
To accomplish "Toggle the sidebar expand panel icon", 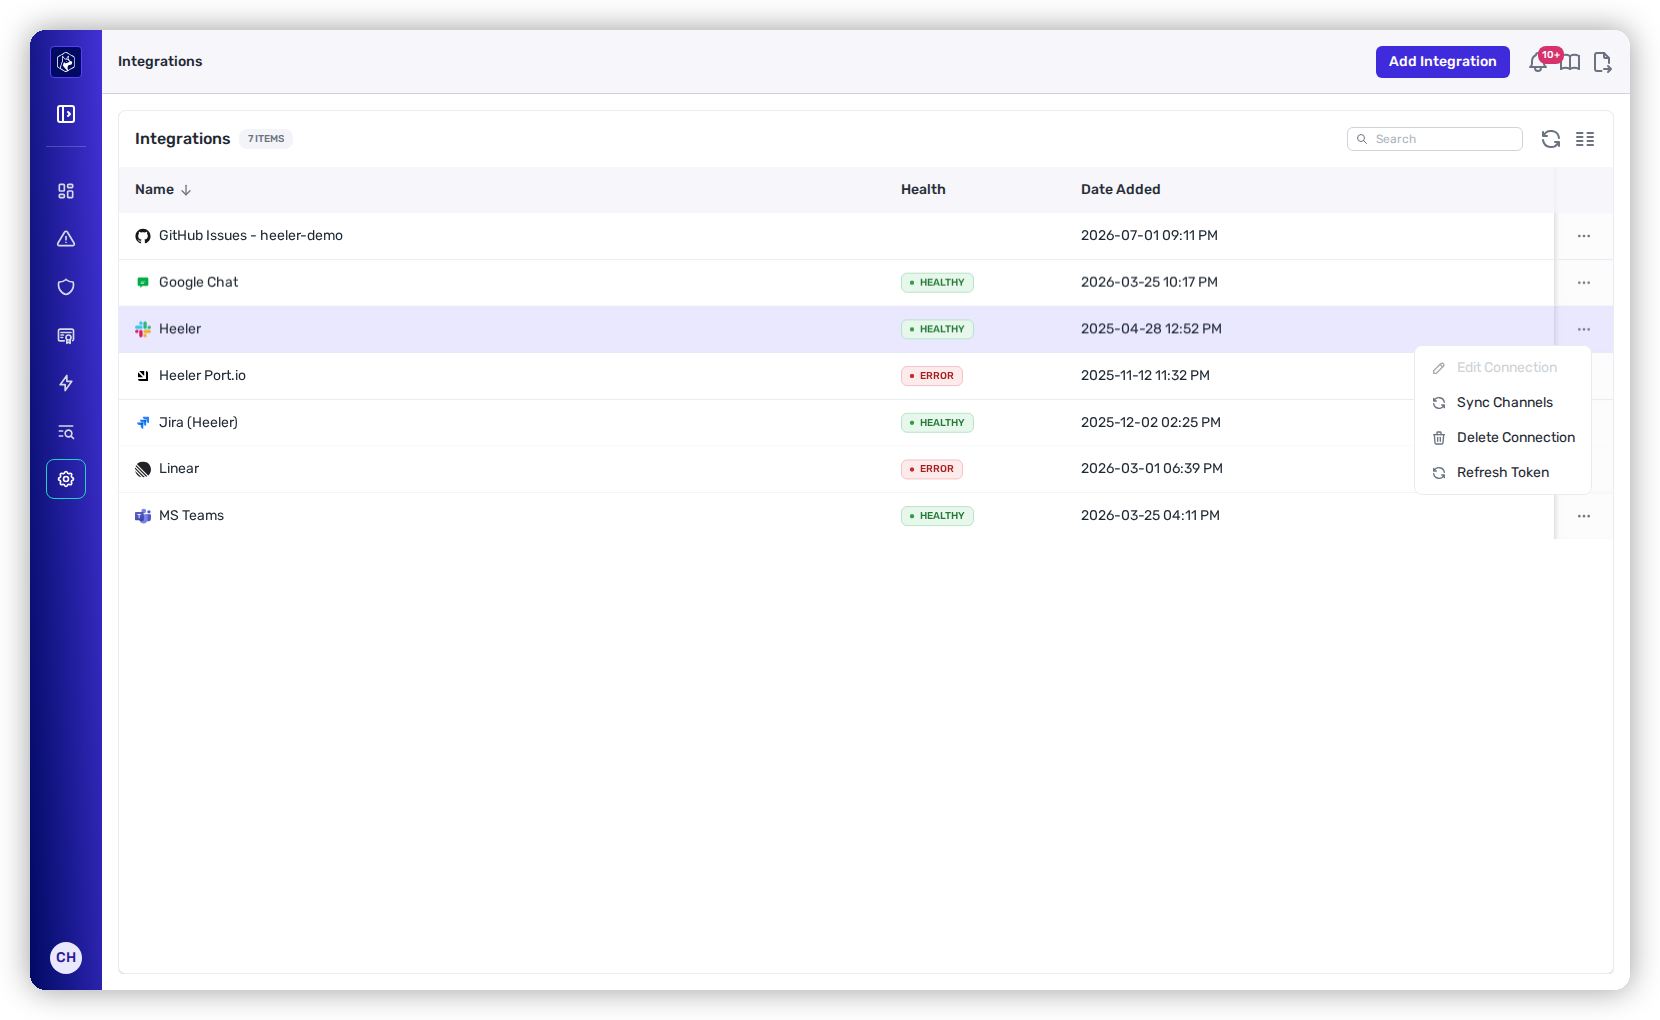I will tap(66, 114).
